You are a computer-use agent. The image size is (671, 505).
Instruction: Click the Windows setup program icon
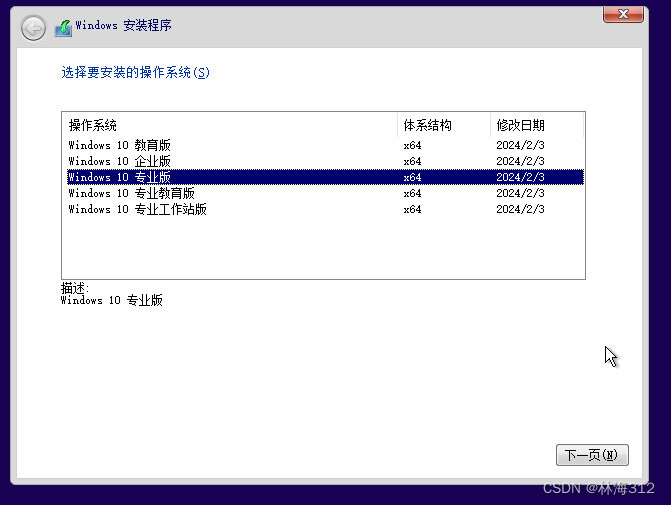pos(63,28)
